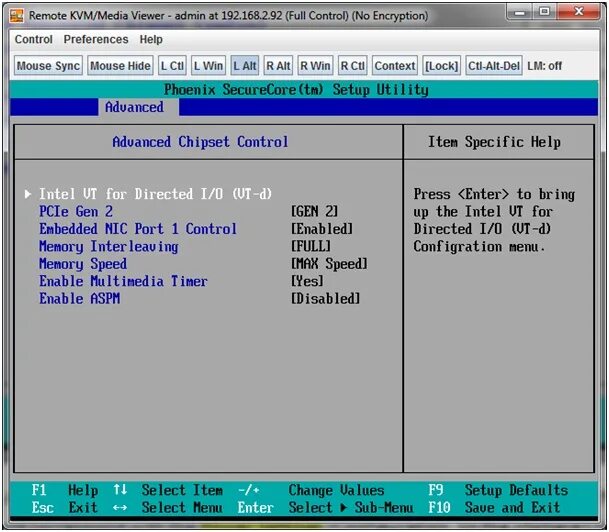Image resolution: width=609 pixels, height=532 pixels.
Task: Change the ASPM [Disabled] value
Action: (x=325, y=299)
